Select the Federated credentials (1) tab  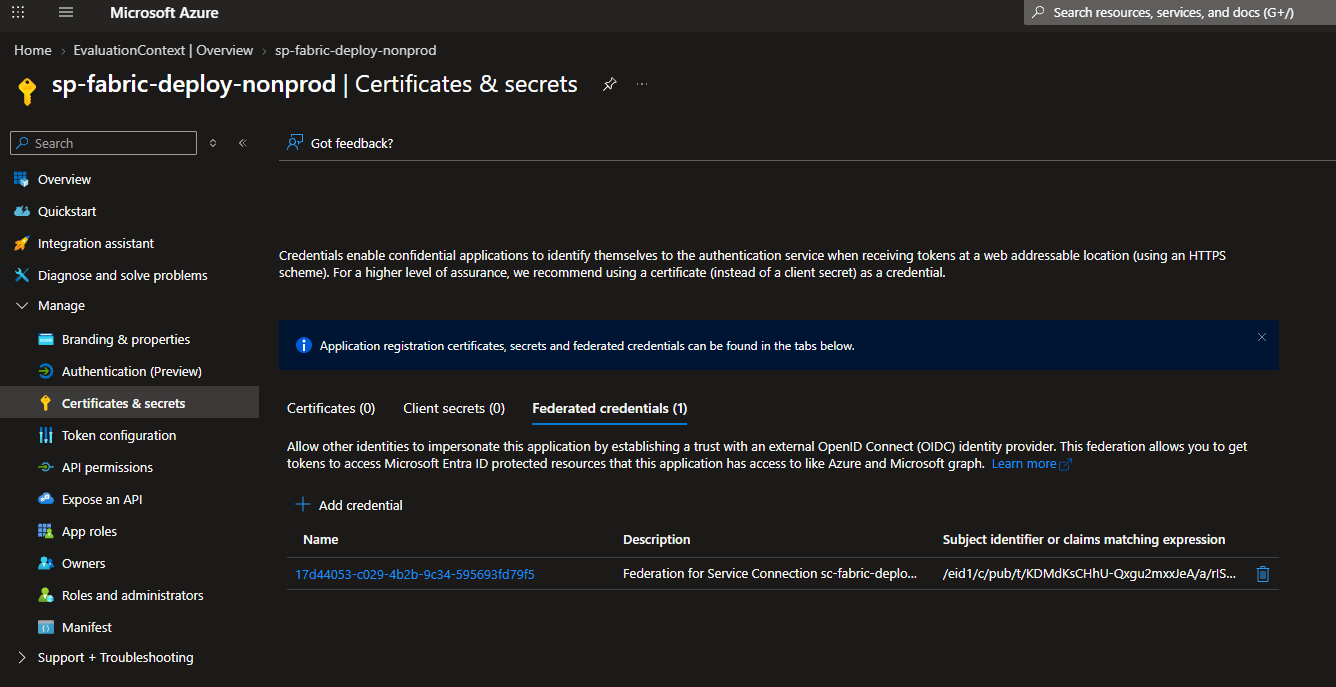click(610, 408)
